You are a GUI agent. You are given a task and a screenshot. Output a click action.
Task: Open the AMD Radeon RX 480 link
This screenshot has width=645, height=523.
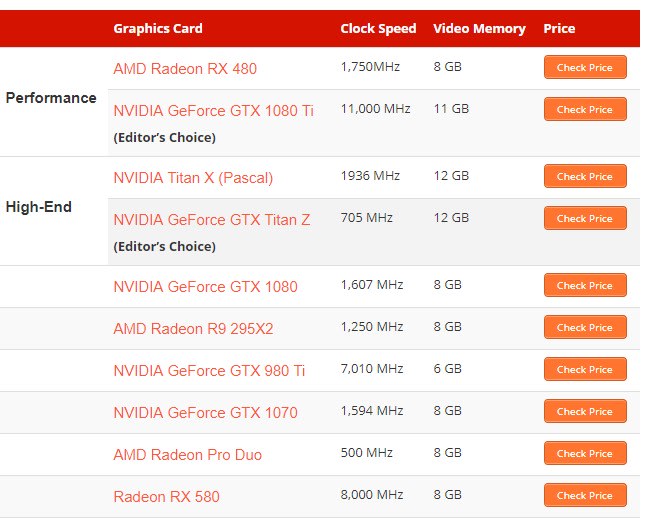pyautogui.click(x=185, y=69)
